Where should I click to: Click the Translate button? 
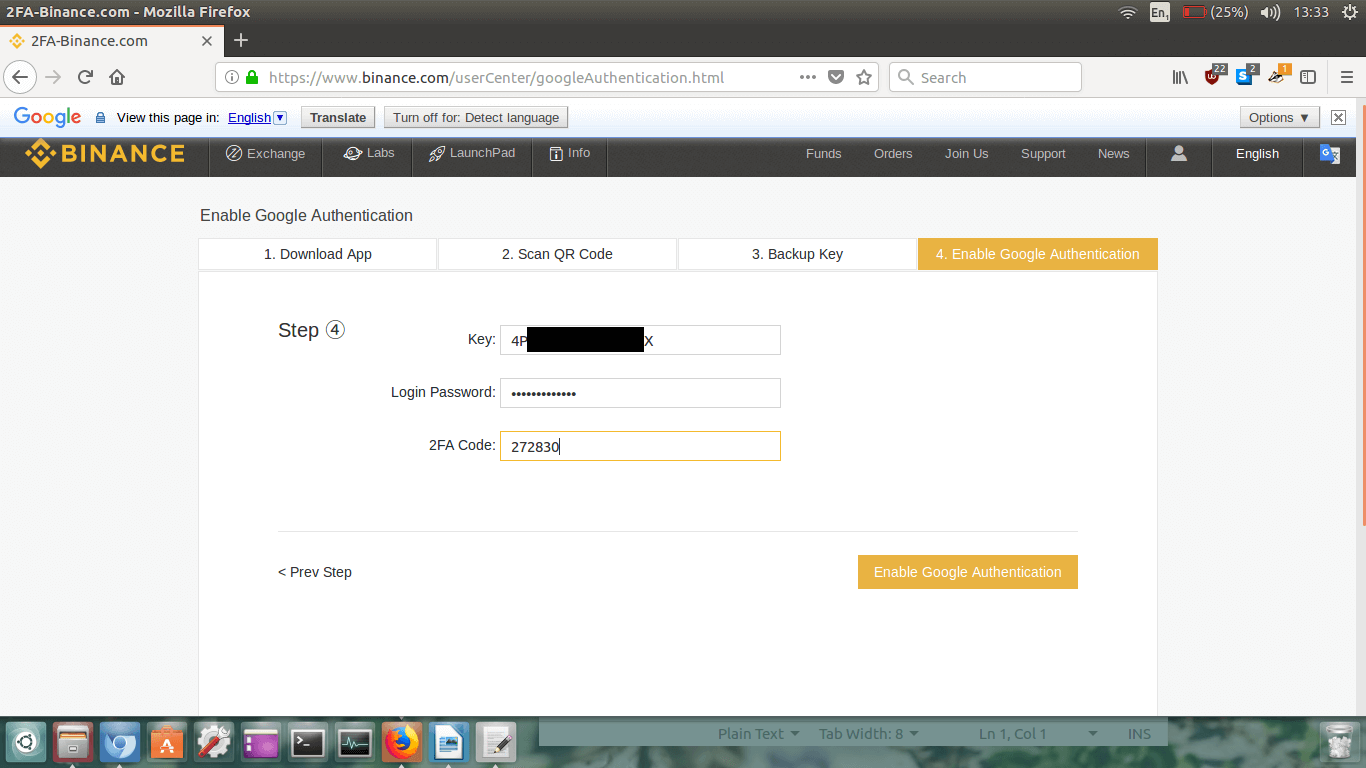(338, 117)
